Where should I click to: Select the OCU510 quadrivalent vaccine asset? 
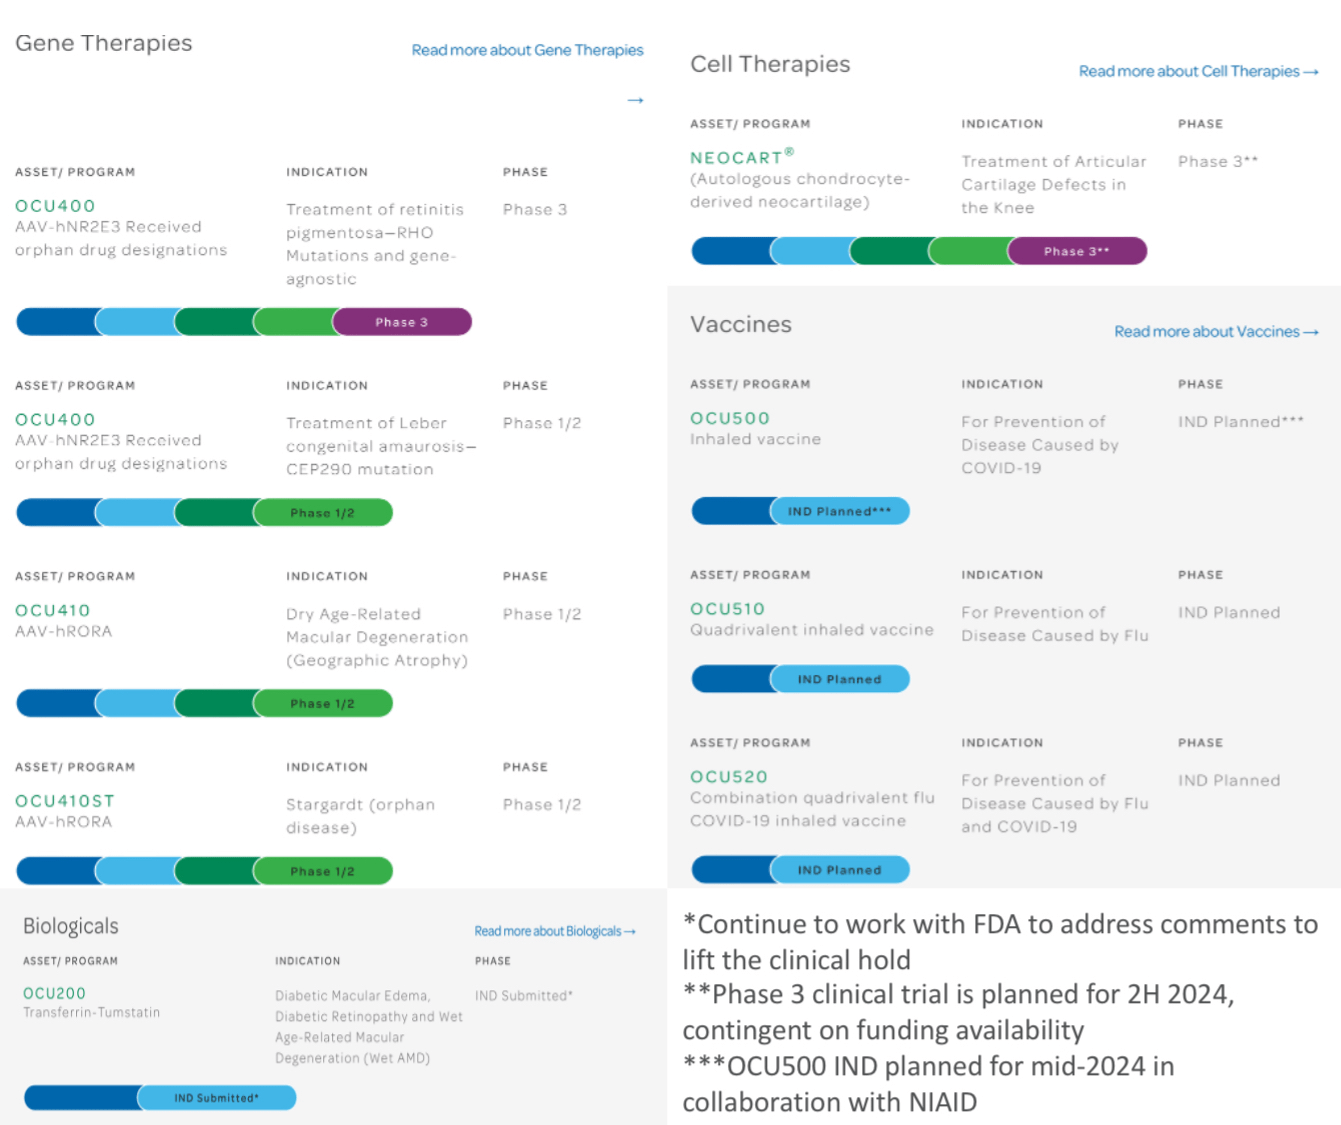pyautogui.click(x=727, y=609)
